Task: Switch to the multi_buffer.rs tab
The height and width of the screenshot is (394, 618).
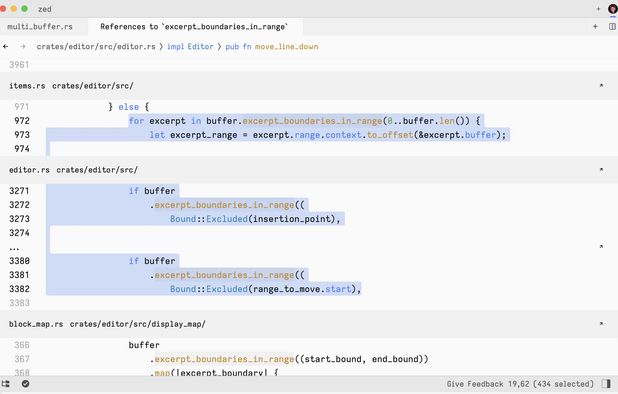Action: click(40, 27)
